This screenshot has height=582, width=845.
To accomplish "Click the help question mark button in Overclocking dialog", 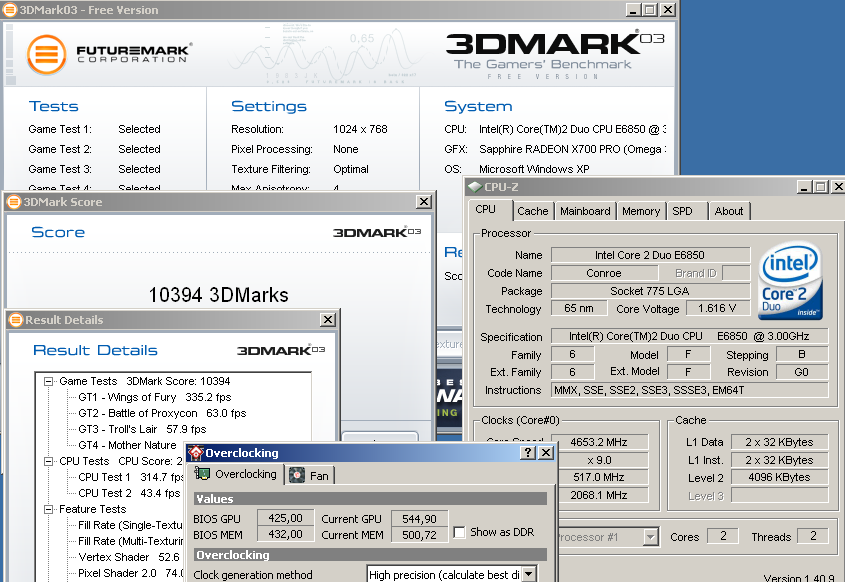I will point(528,453).
